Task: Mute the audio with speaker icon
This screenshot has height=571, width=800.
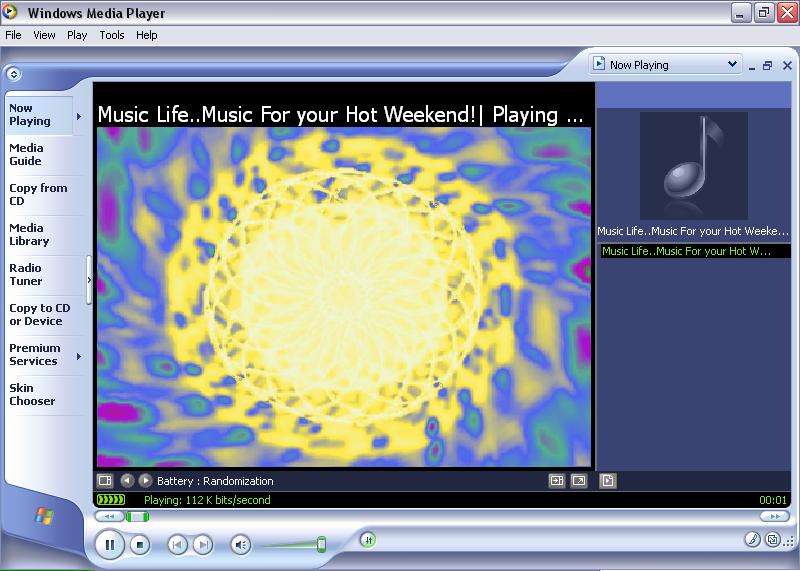Action: pos(241,545)
